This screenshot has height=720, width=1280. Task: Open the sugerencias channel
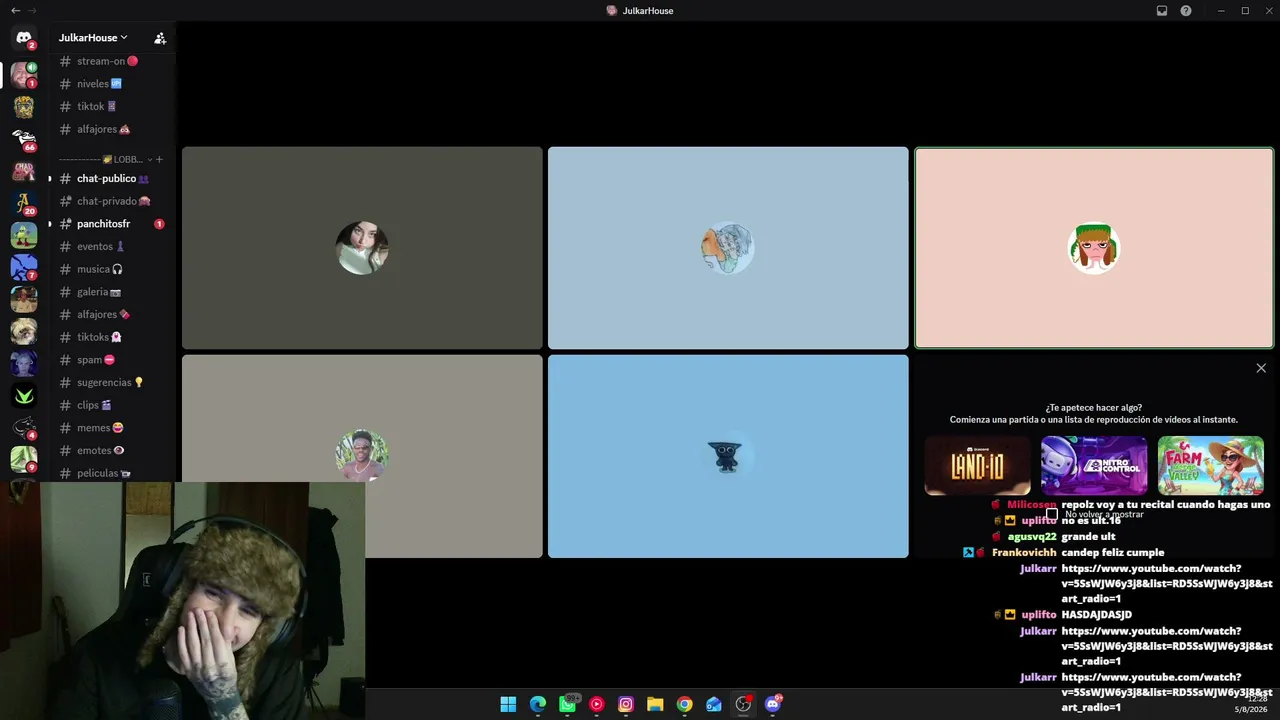[x=109, y=382]
